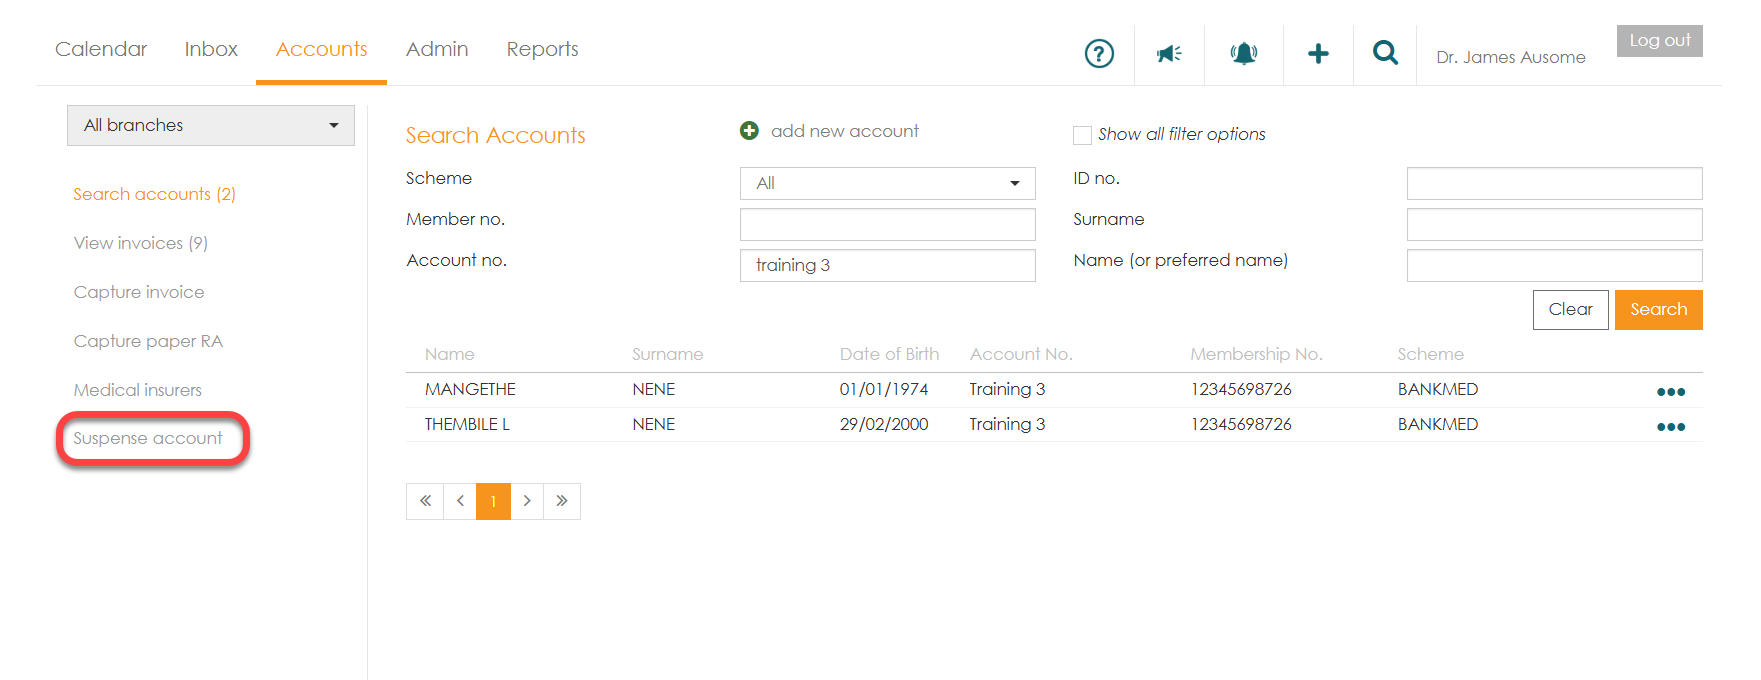Open Suspense account in sidebar
This screenshot has width=1761, height=680.
pyautogui.click(x=148, y=438)
